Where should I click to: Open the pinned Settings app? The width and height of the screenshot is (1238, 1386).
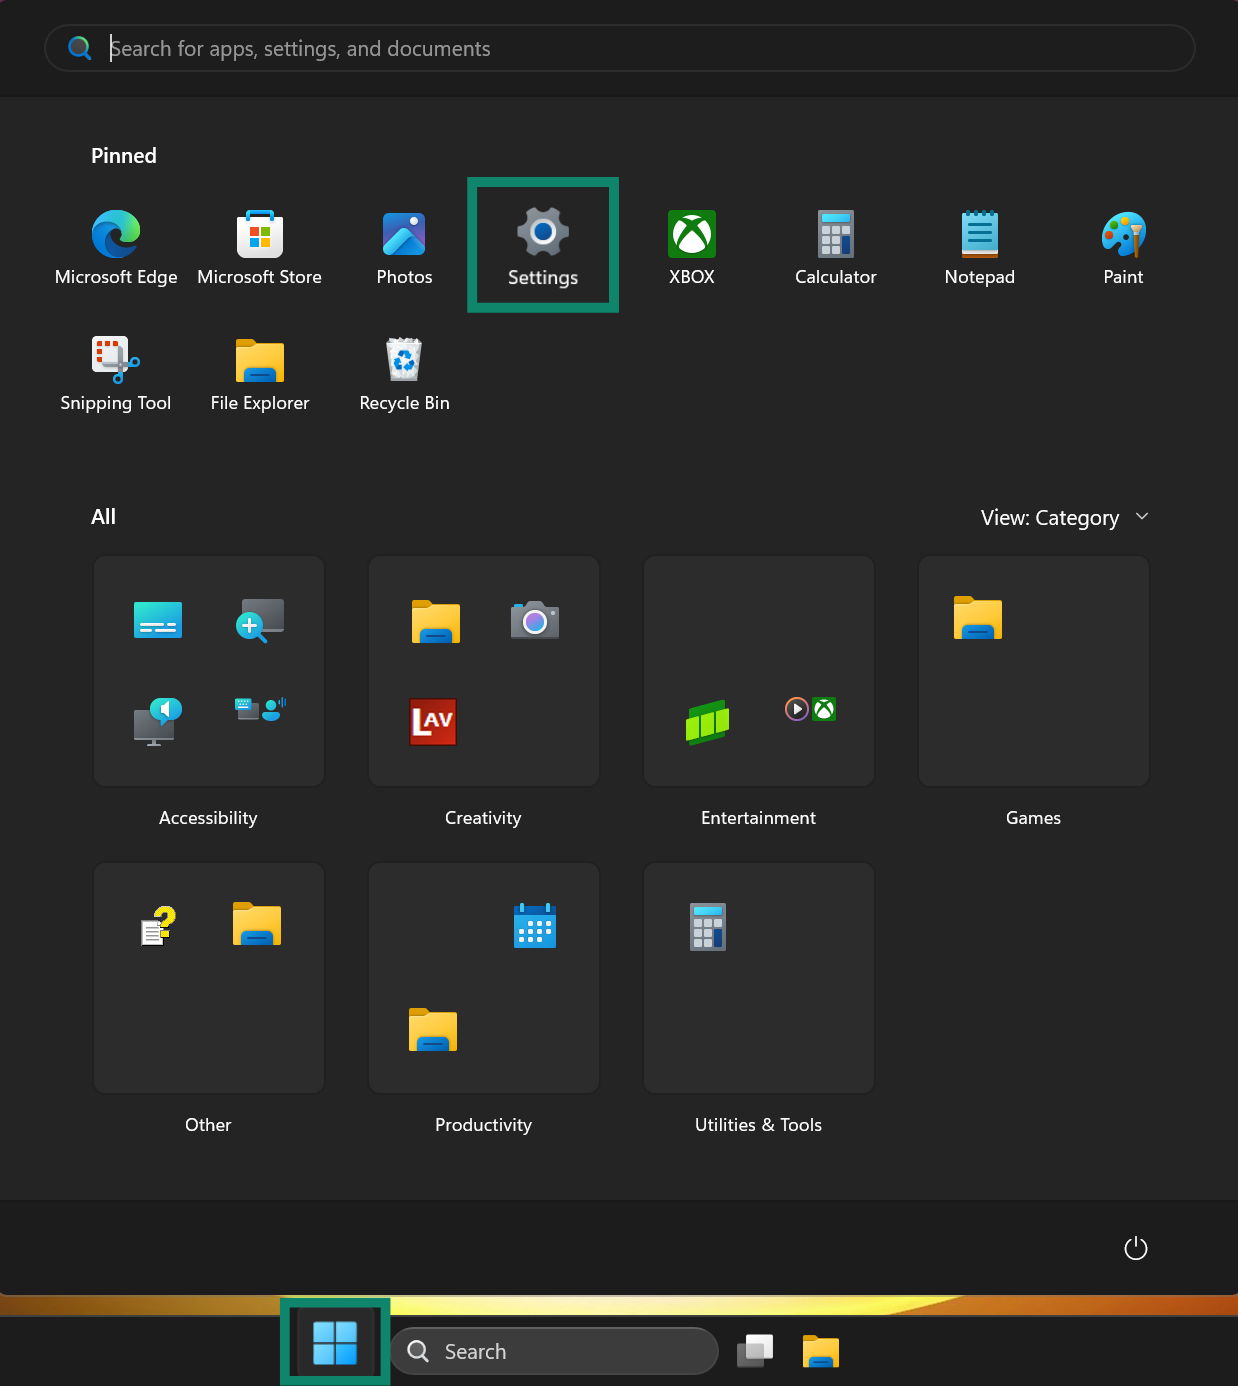543,246
